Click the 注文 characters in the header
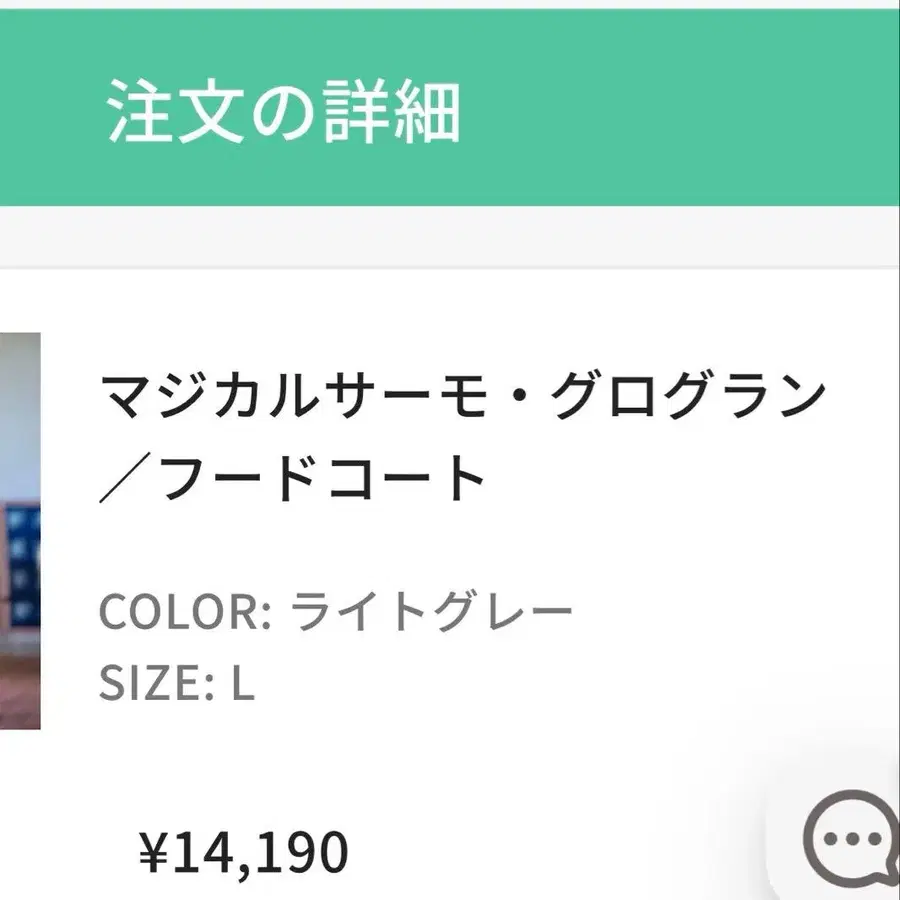Image resolution: width=900 pixels, height=900 pixels. click(176, 112)
